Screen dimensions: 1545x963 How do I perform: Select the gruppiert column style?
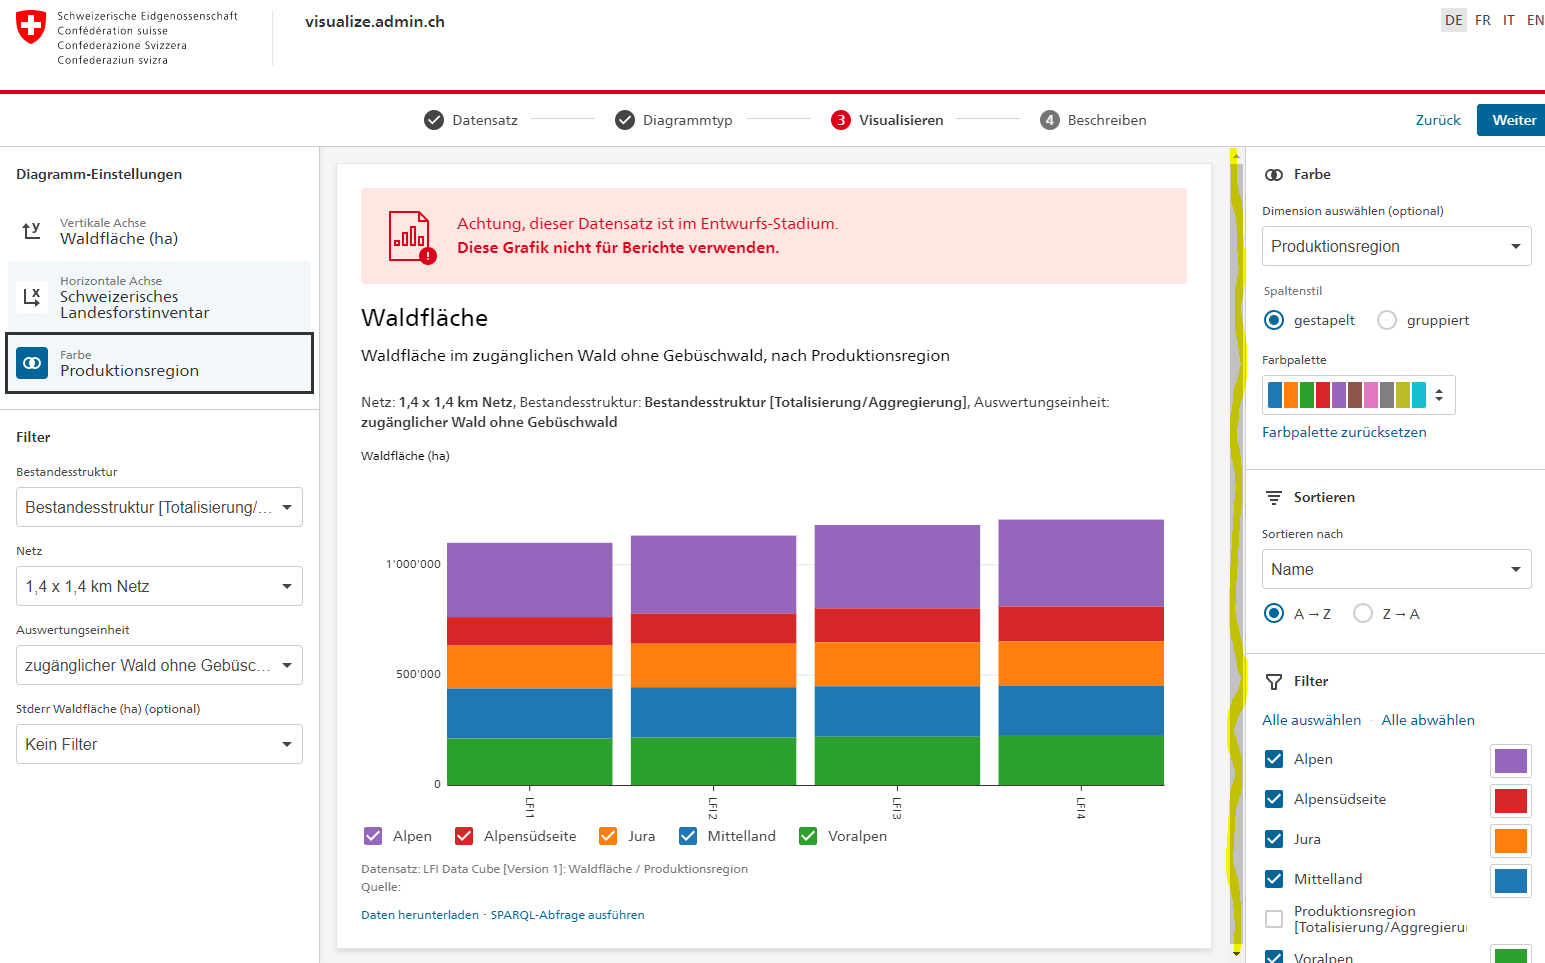[x=1387, y=320]
